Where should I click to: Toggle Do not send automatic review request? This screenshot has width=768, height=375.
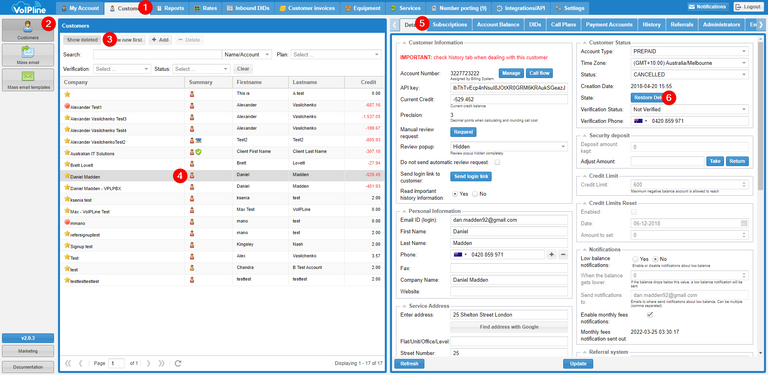pyautogui.click(x=498, y=162)
